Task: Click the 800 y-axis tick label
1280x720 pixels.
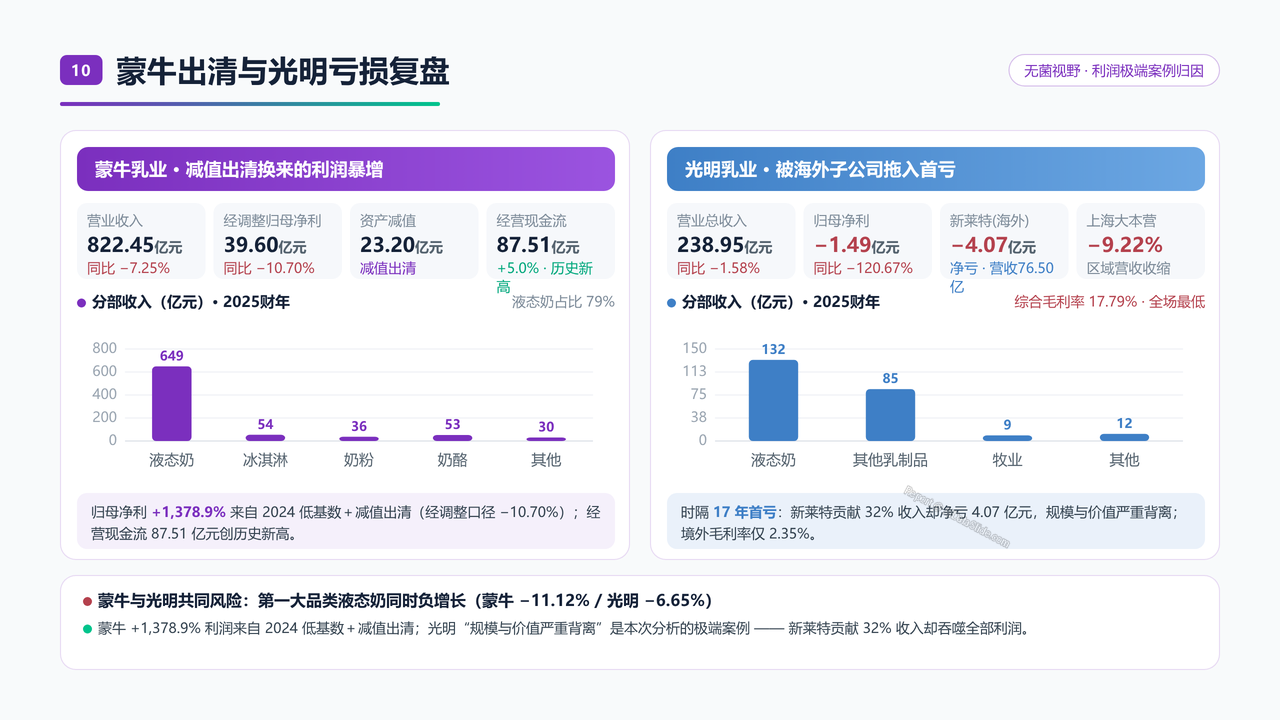Action: [105, 348]
